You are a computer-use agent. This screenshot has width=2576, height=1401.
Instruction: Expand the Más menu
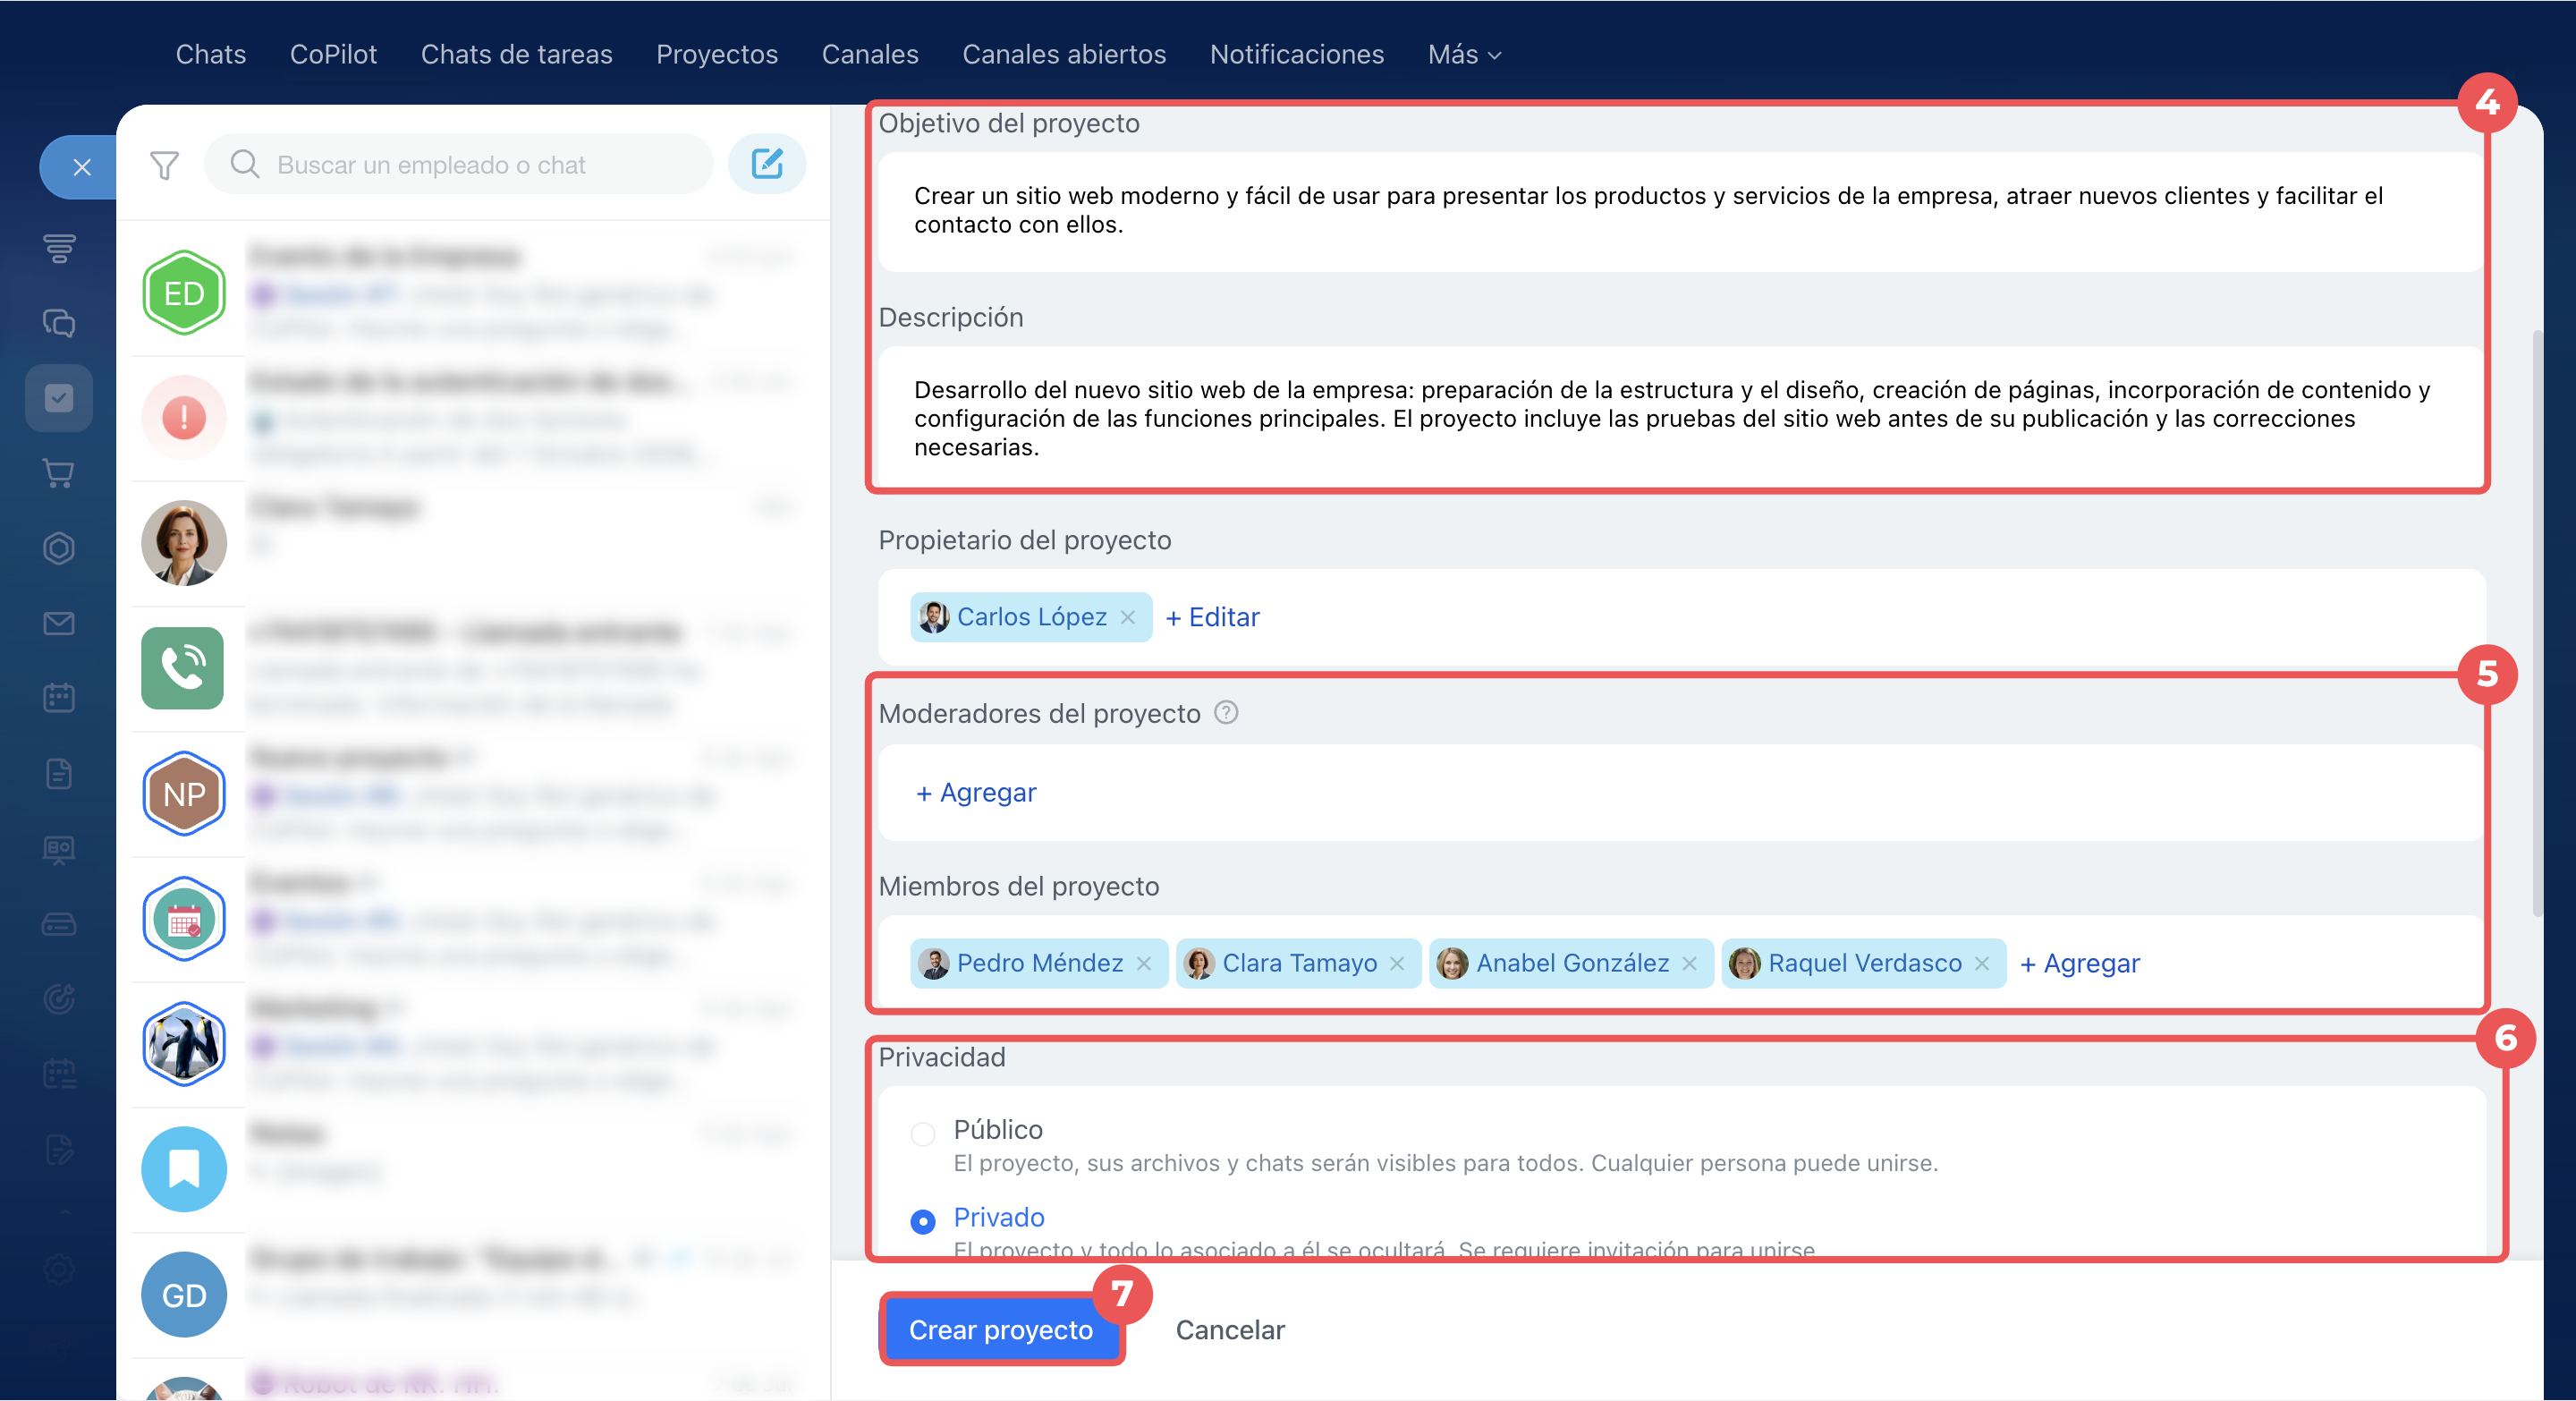click(x=1465, y=54)
